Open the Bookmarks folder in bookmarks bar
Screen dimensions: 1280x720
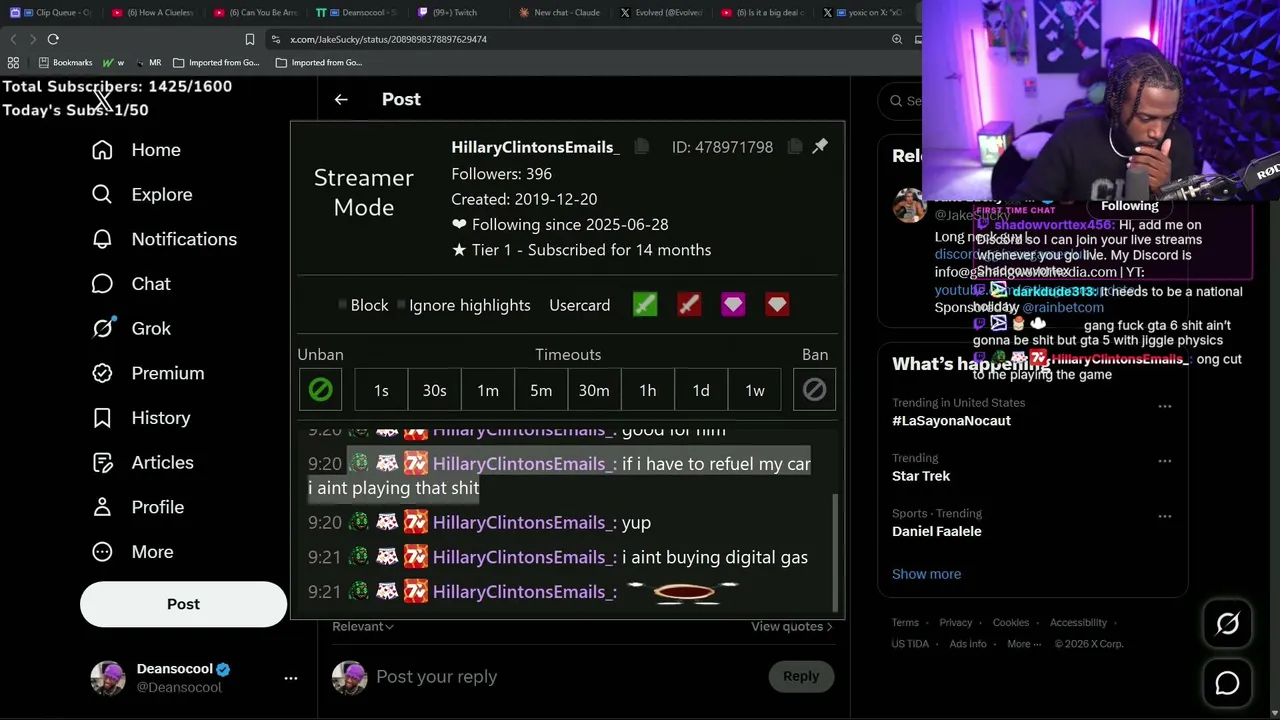click(65, 62)
